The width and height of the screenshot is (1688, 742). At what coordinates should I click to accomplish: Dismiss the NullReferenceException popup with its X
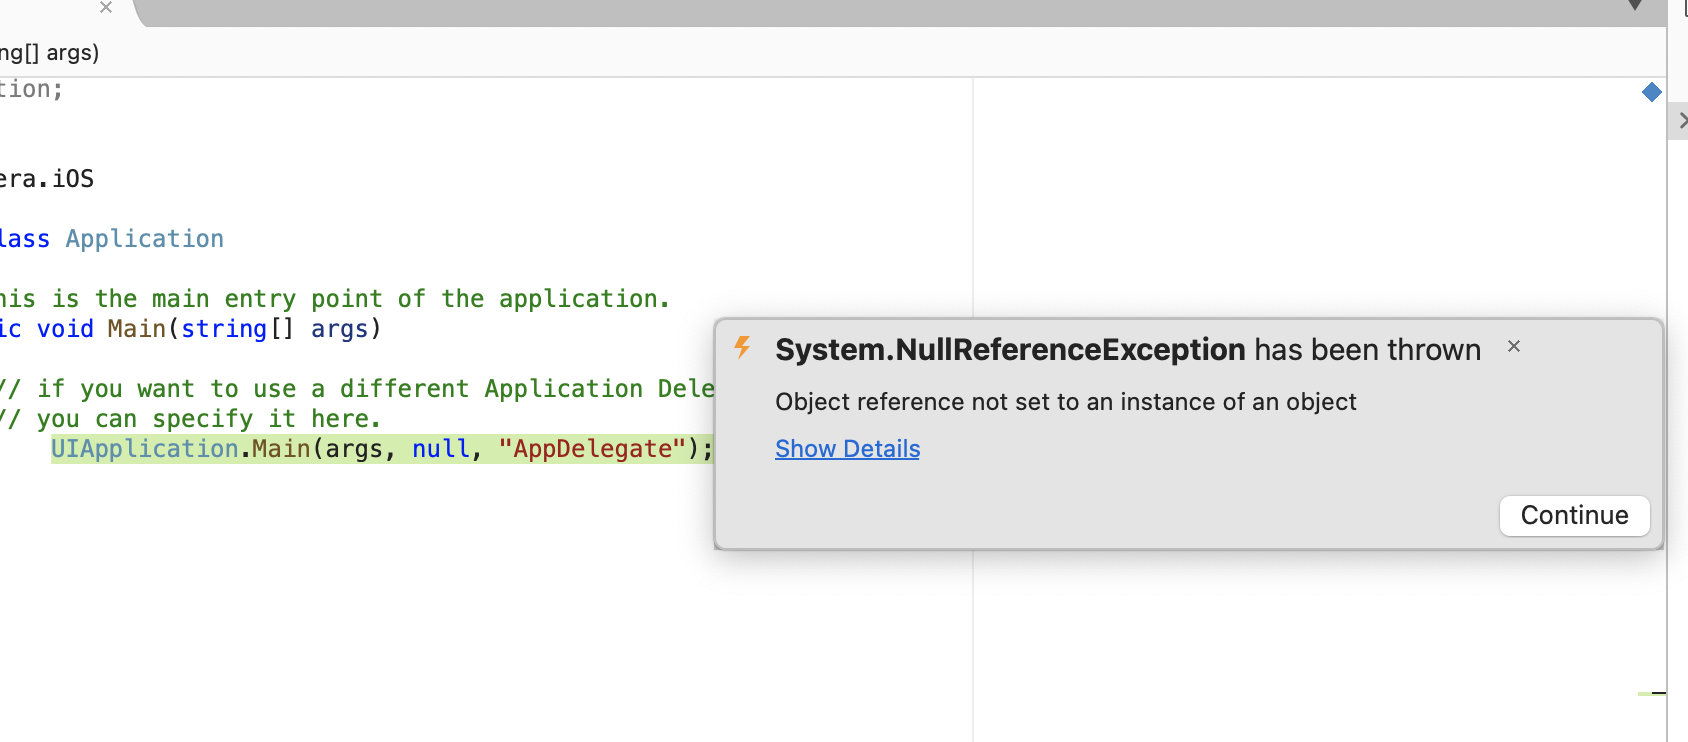1514,346
